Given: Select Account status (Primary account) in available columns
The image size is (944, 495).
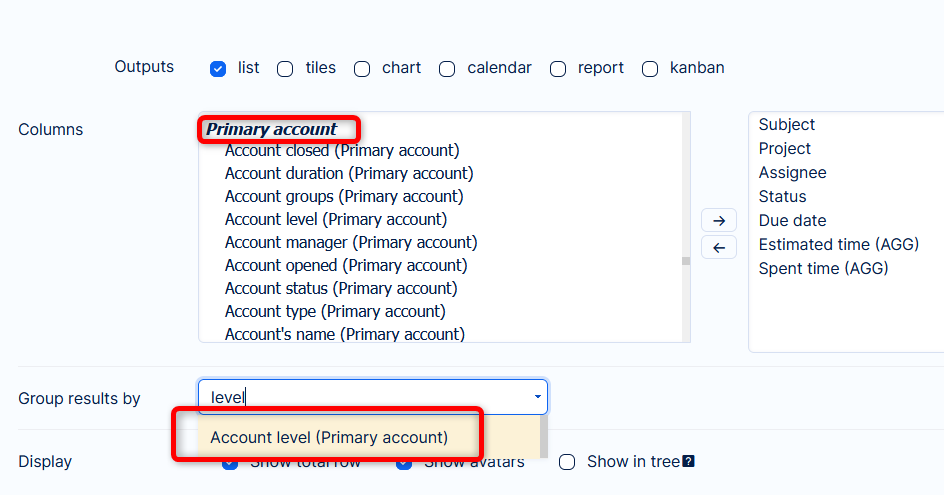Looking at the screenshot, I should tap(341, 288).
